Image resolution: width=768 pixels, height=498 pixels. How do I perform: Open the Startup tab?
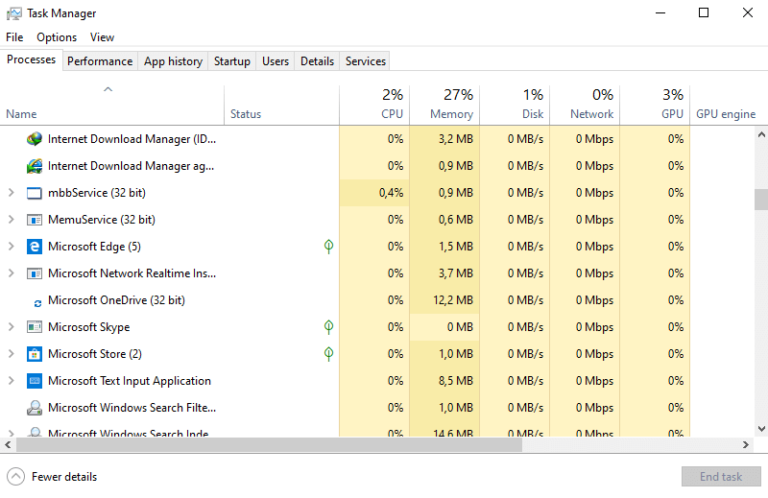(x=232, y=61)
